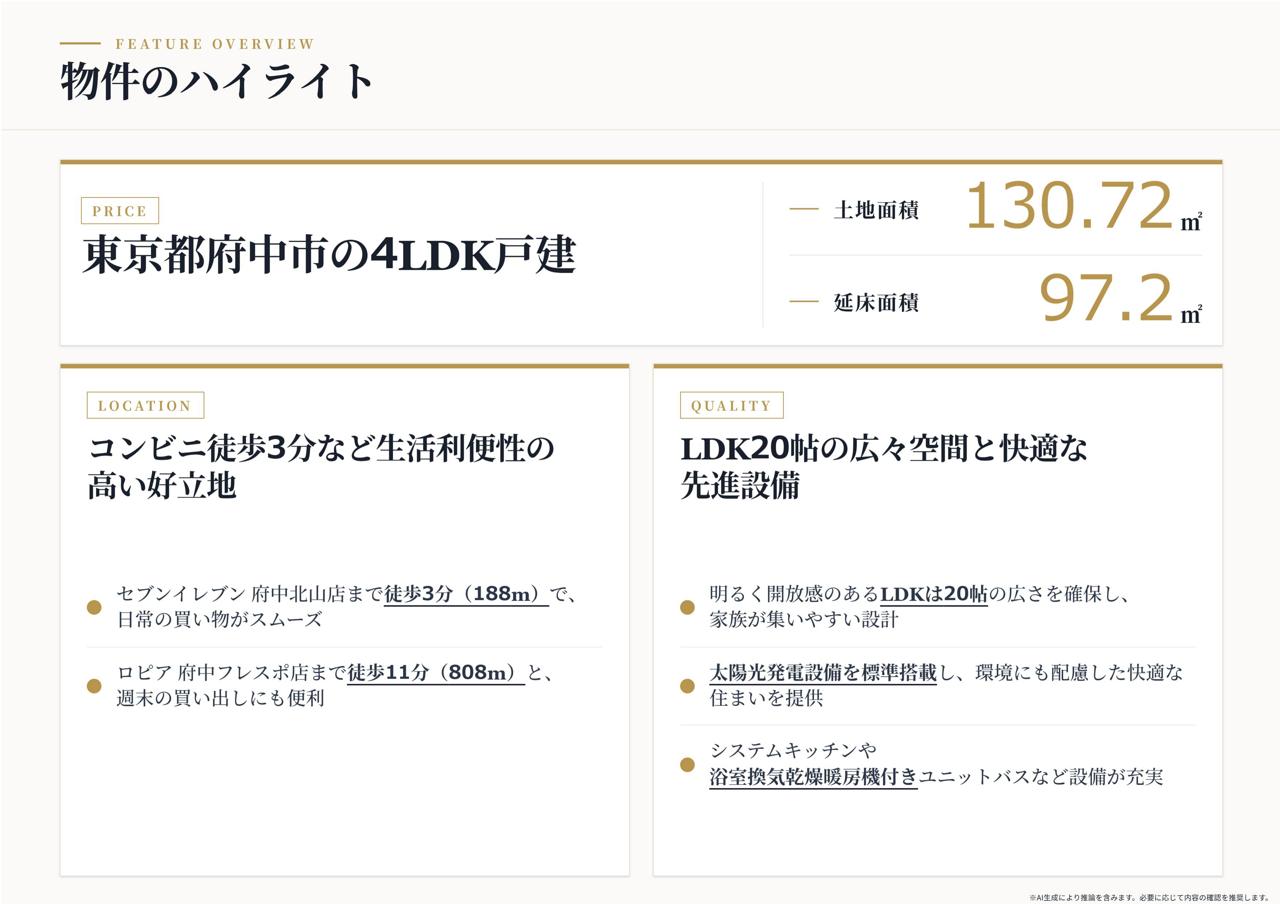Click the FEATURE OVERVIEW header text

[x=215, y=44]
